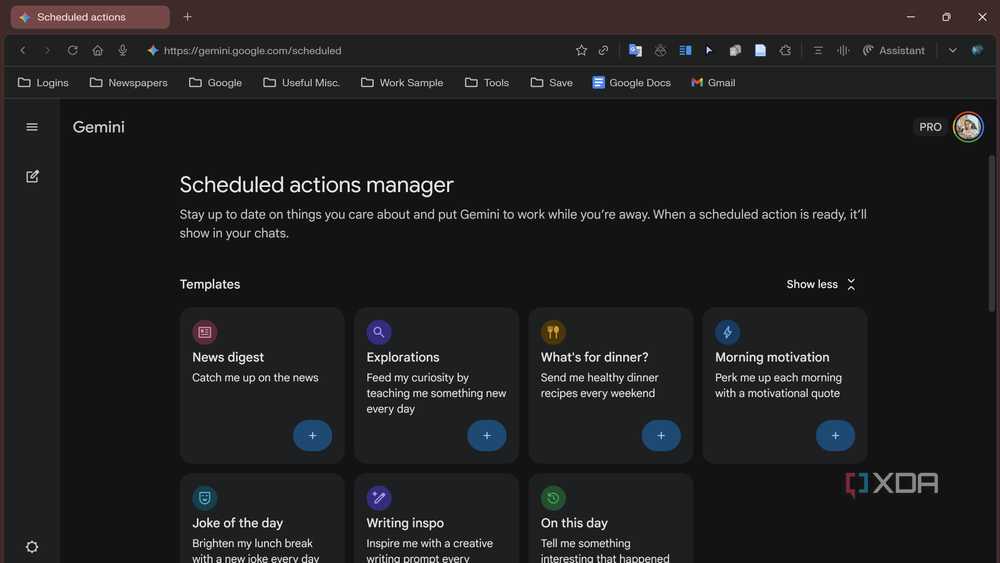Viewport: 1000px width, 563px height.
Task: Click the PRO badge
Action: pos(930,127)
